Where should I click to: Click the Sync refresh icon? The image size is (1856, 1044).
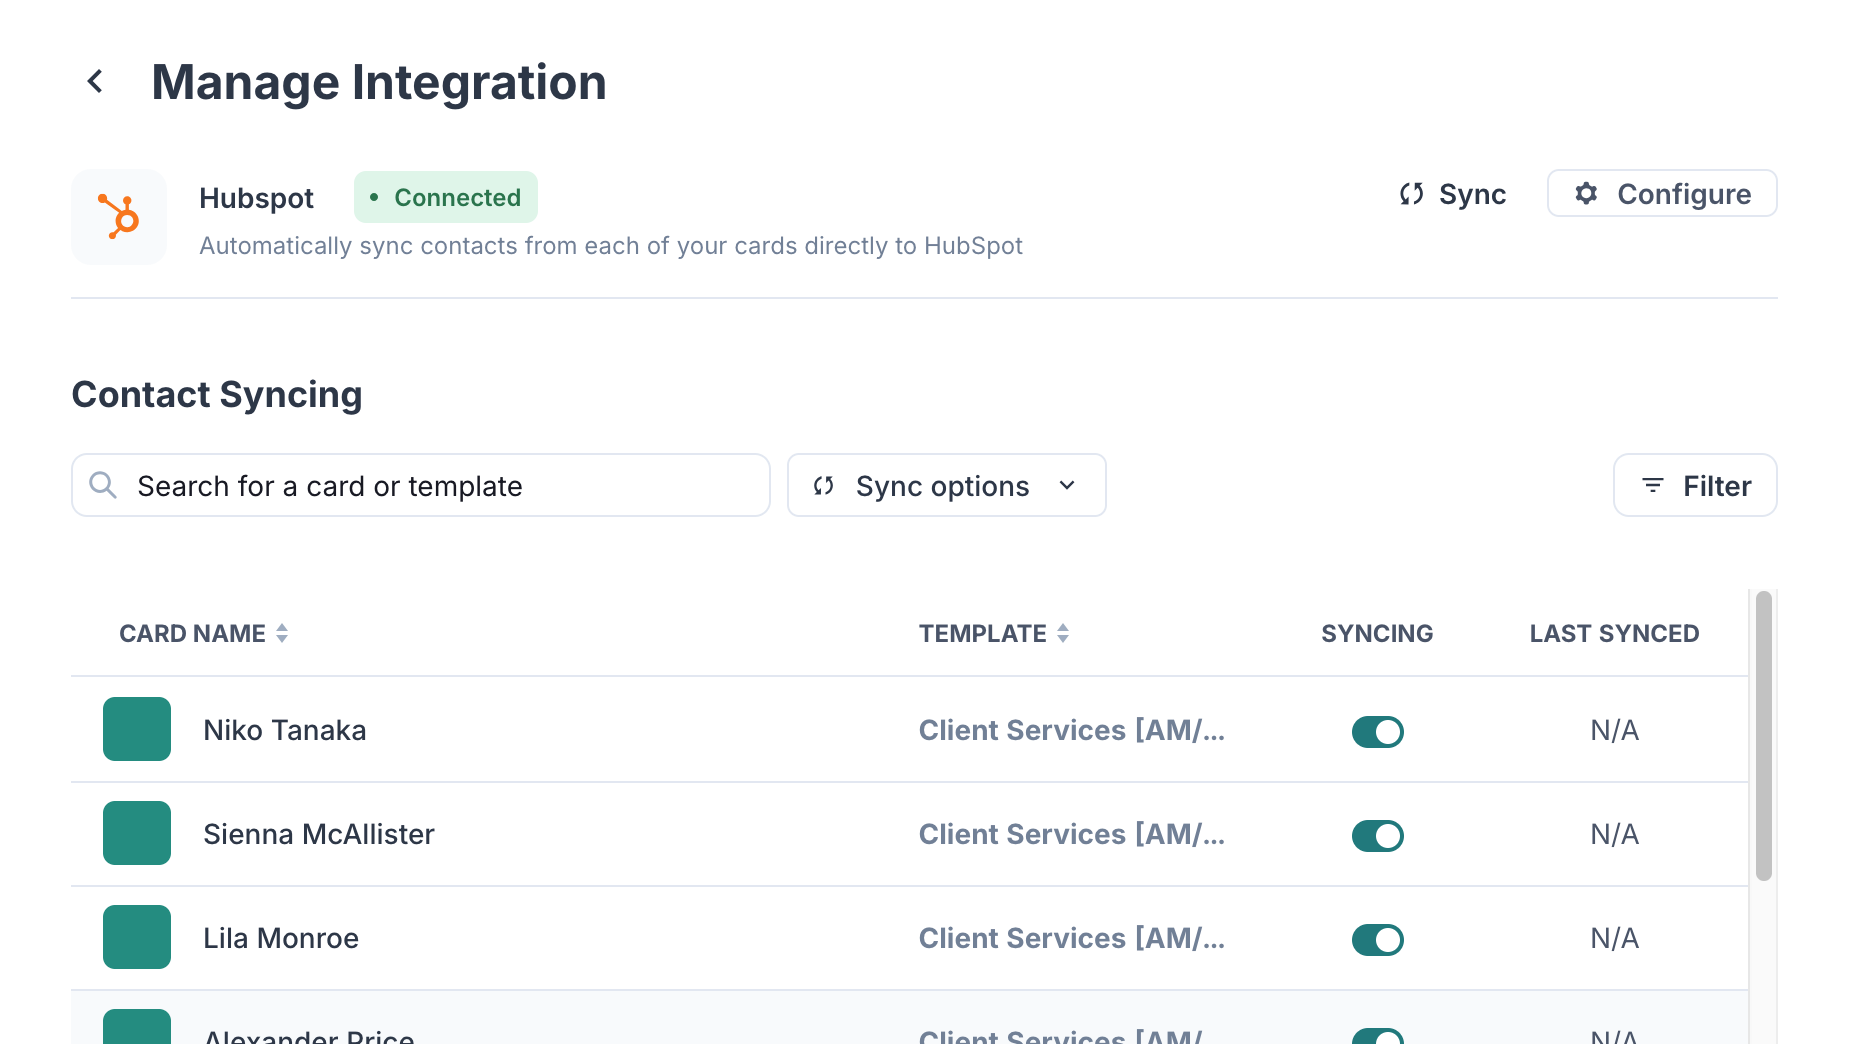pyautogui.click(x=1411, y=194)
